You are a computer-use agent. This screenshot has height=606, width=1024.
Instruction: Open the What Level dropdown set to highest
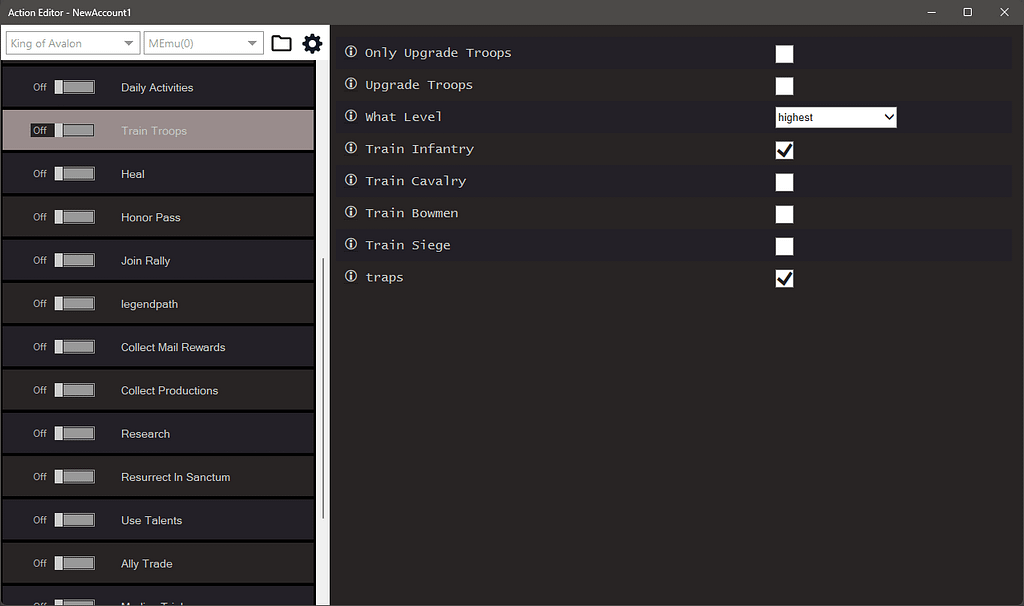point(835,117)
